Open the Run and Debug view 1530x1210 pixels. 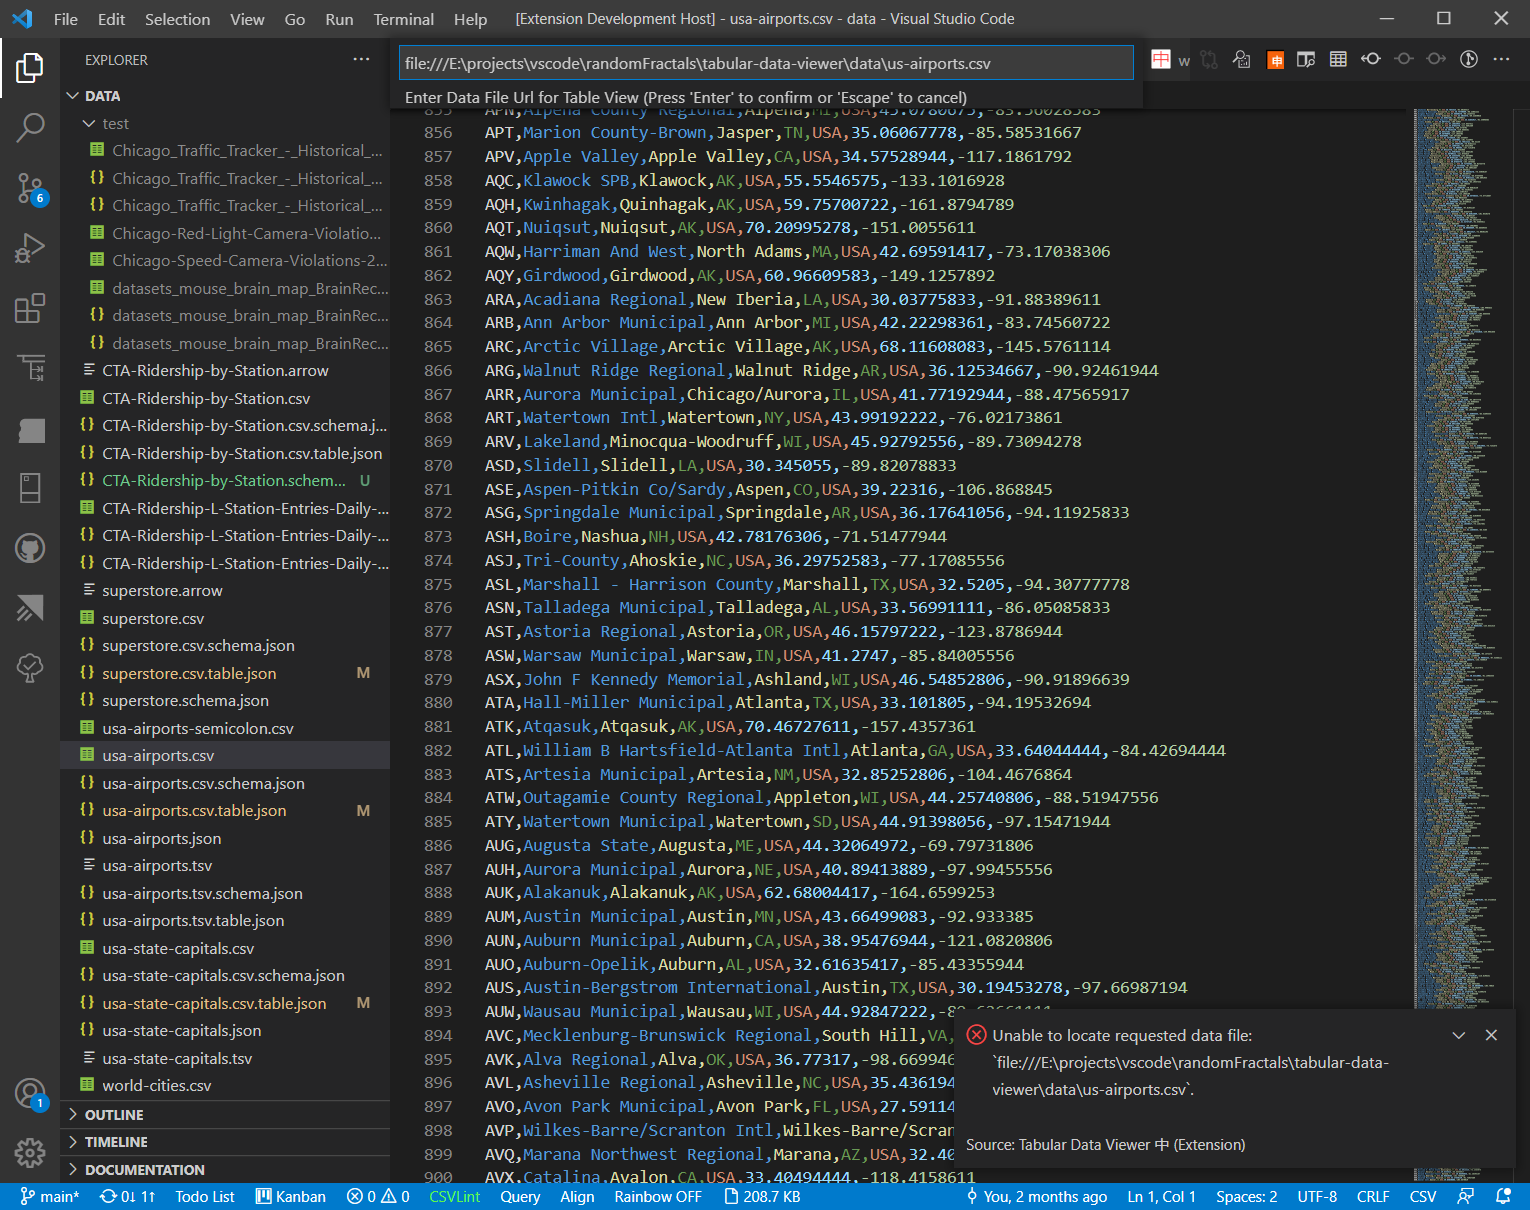tap(30, 248)
